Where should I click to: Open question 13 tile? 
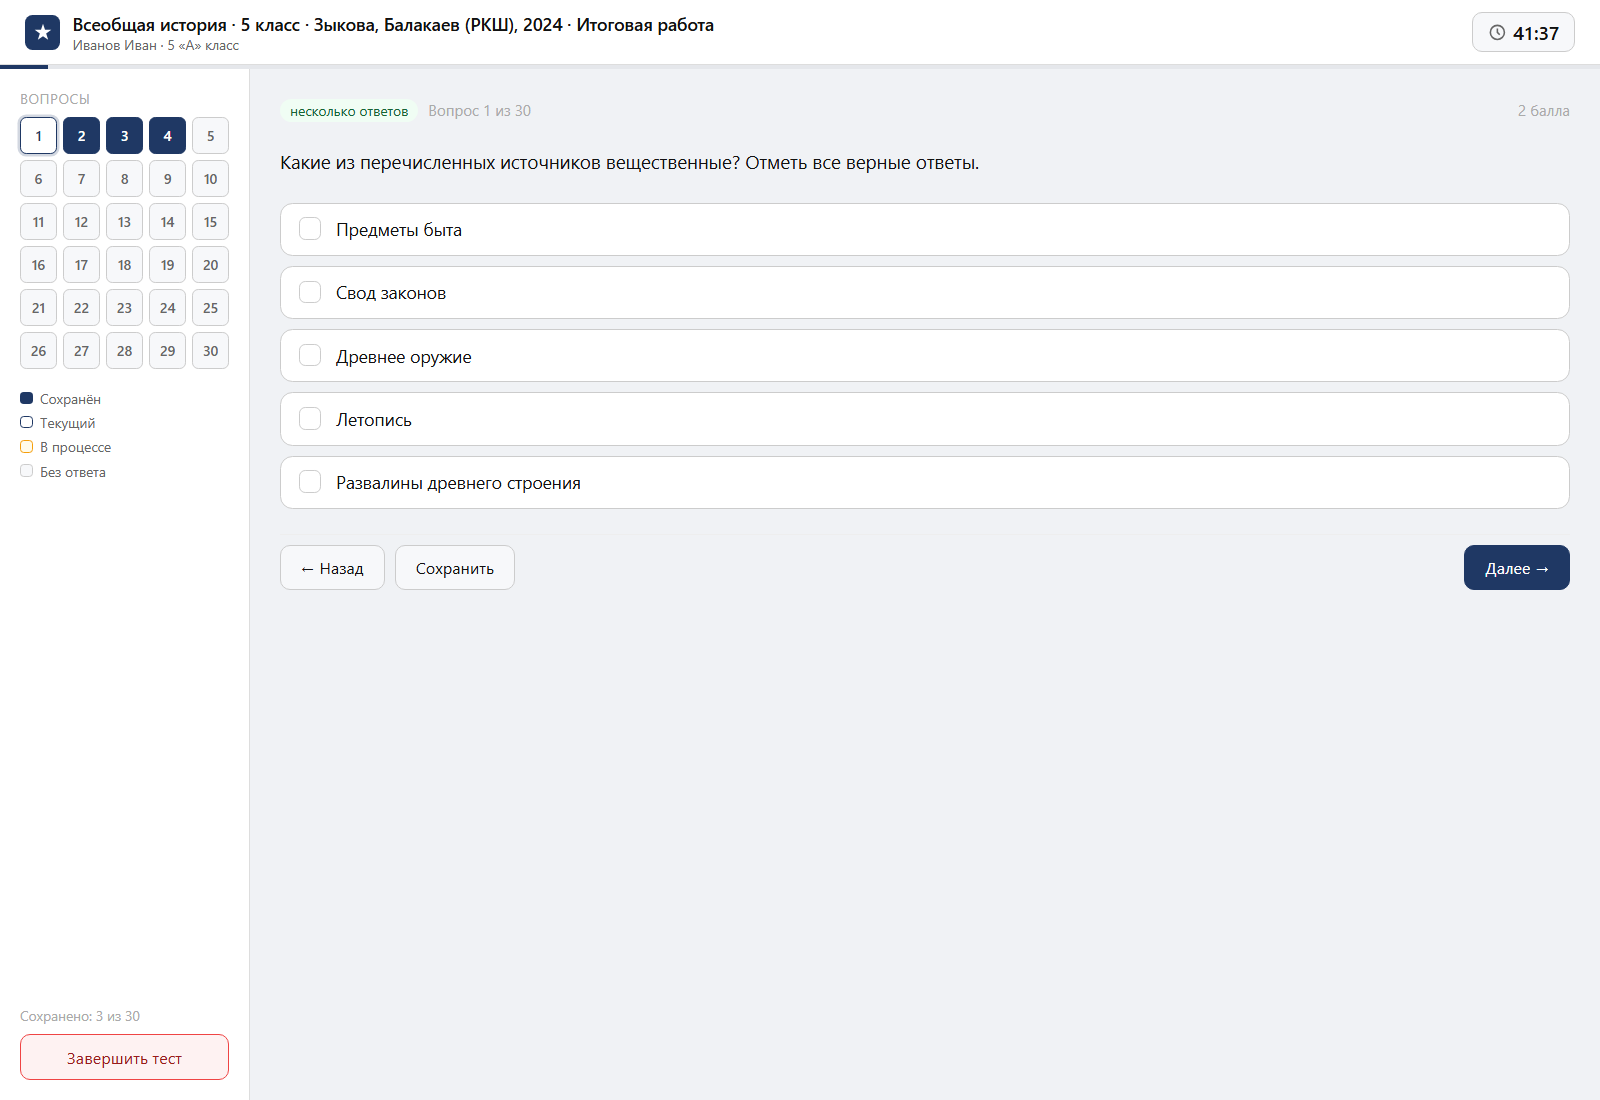tap(124, 222)
